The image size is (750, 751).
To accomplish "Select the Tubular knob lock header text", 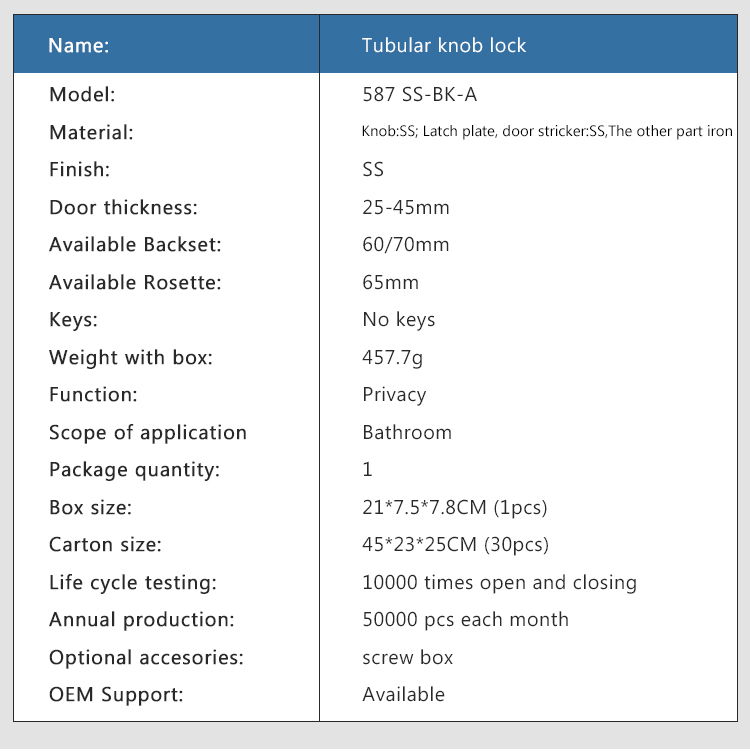I will click(443, 46).
